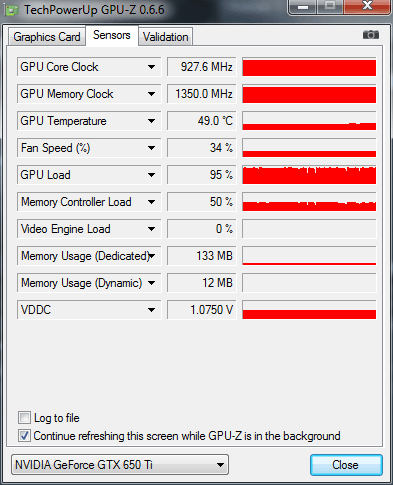393x485 pixels.
Task: Open the GPU Load sensor dropdown
Action: 151,175
